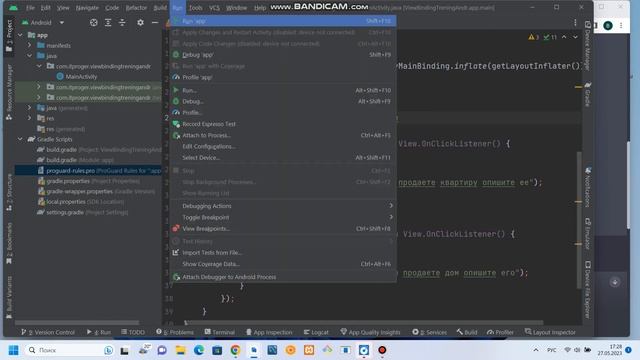Select Show Coverage Data entry

click(x=283, y=264)
